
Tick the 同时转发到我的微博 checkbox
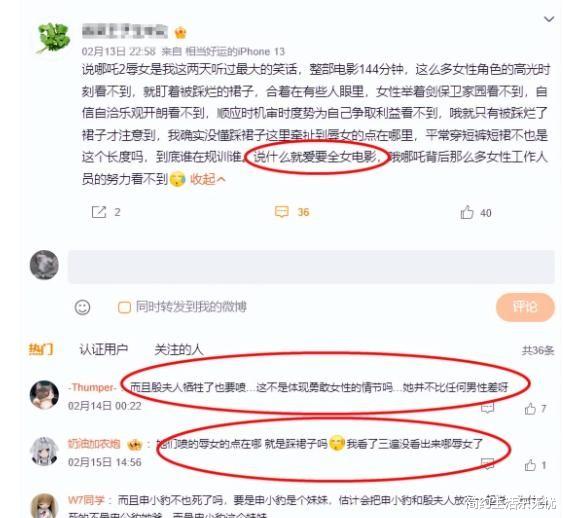point(124,307)
